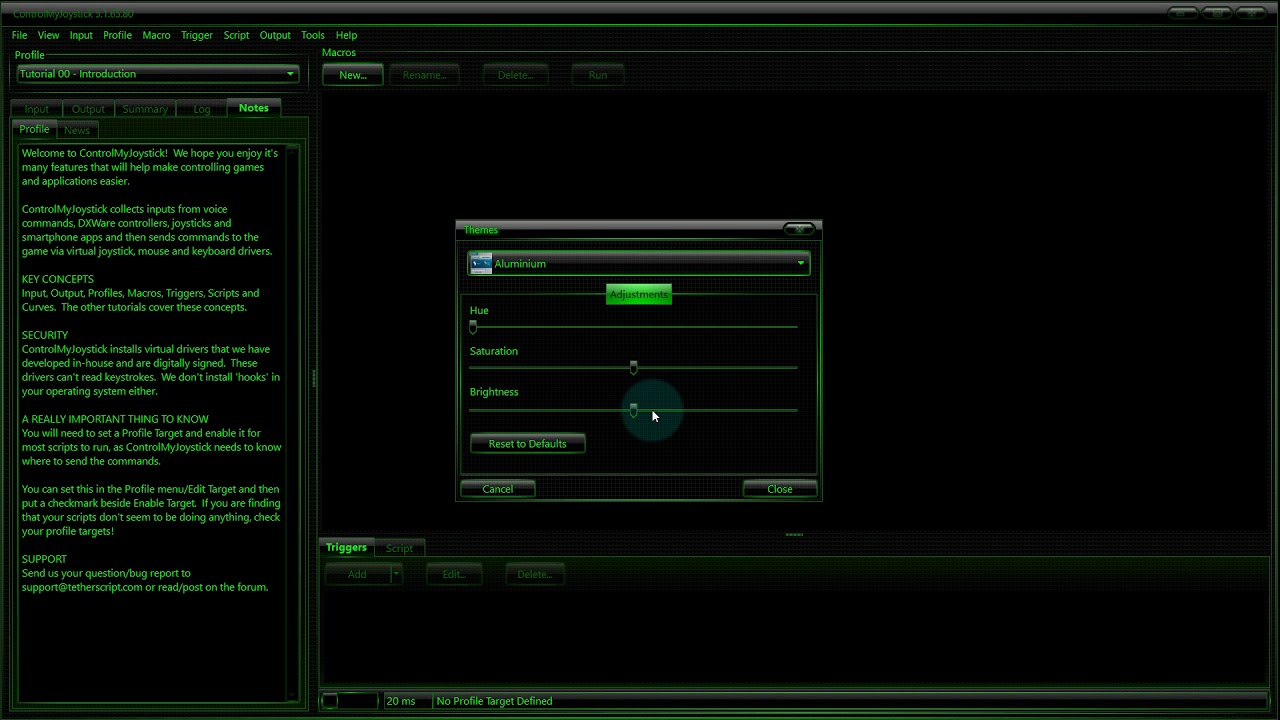Click inside the profile notes text area

click(x=152, y=423)
